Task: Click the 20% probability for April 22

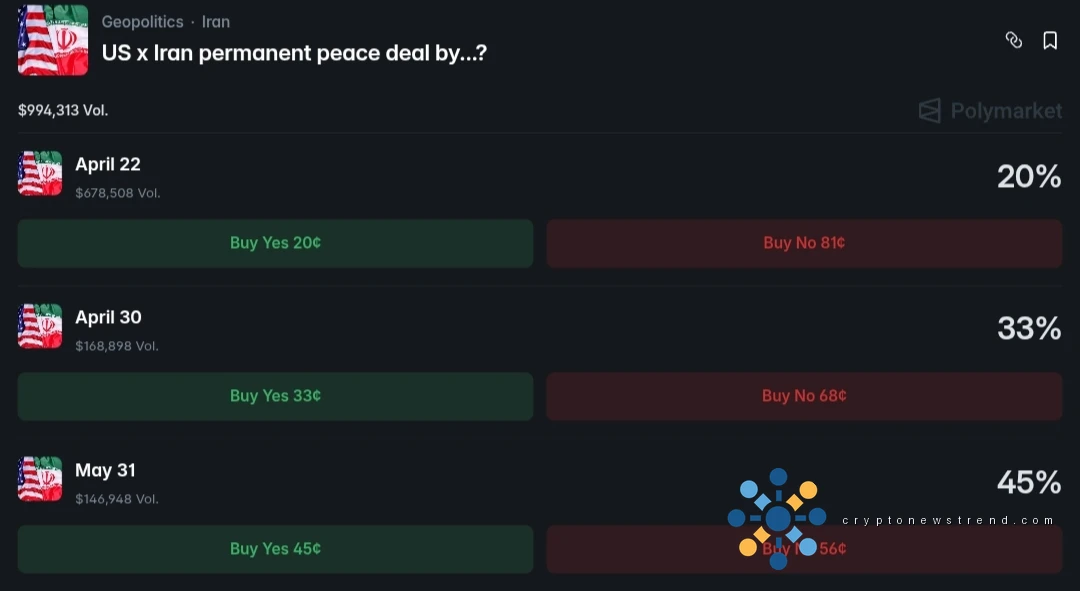Action: pyautogui.click(x=1028, y=176)
